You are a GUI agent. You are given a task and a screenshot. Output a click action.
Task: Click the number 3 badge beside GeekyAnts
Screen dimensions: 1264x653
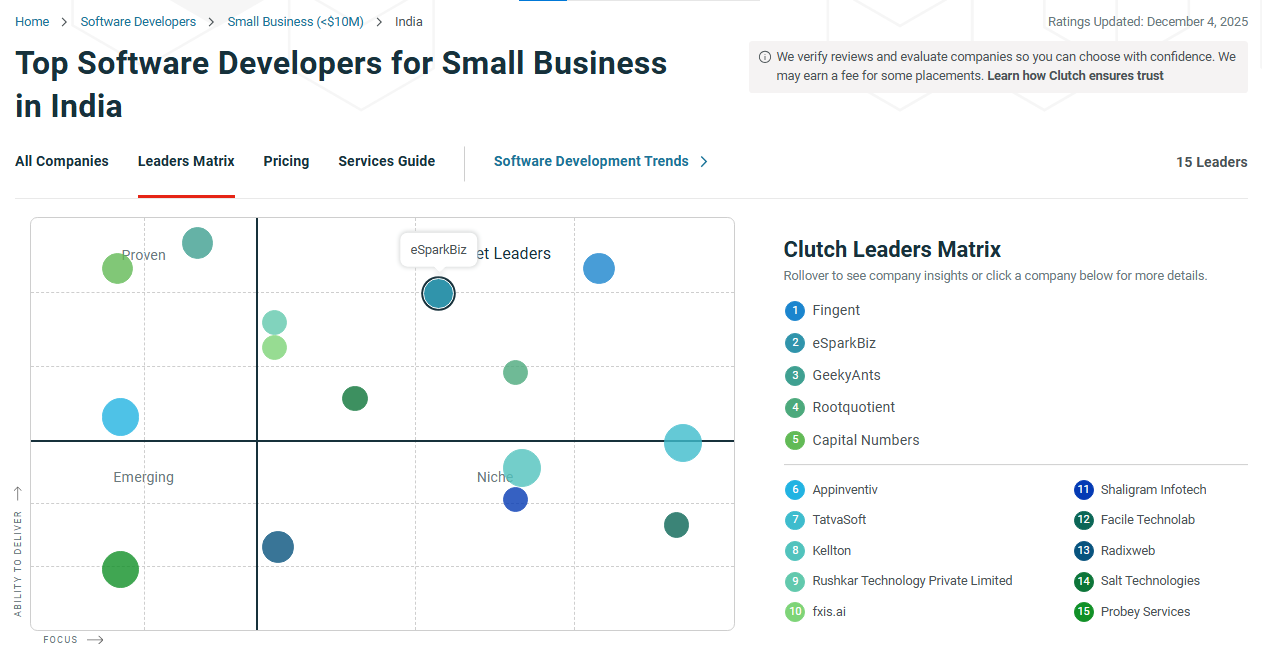[795, 376]
